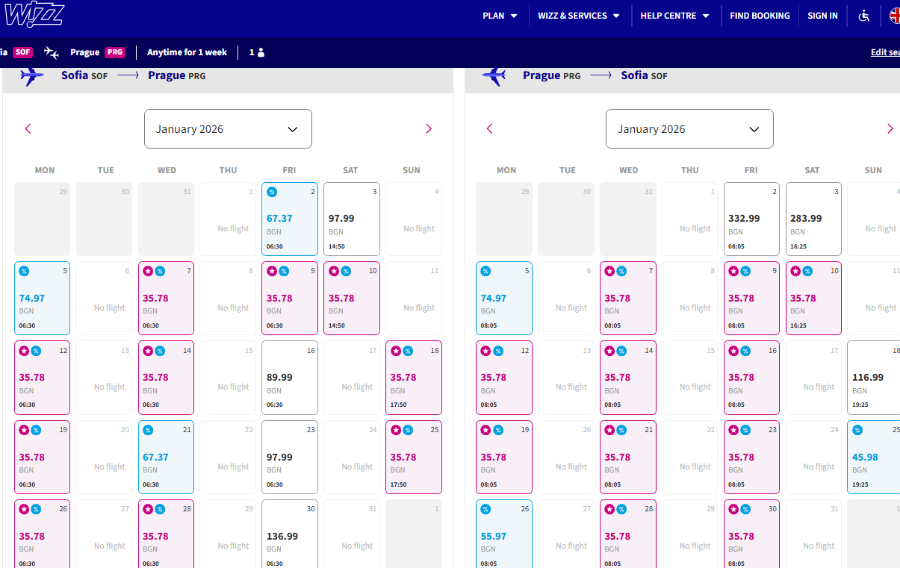
Task: Select Sofia–Prague January 16 at 89.99 BGN
Action: (x=289, y=378)
